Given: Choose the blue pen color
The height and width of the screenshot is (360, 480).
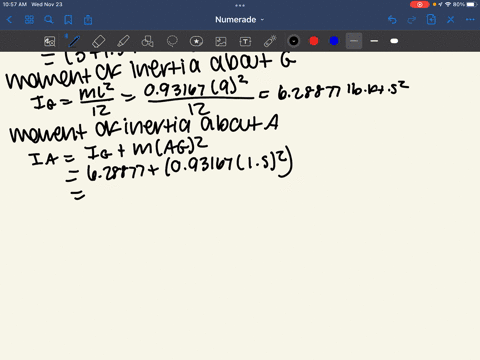Looking at the screenshot, I should click(x=334, y=41).
